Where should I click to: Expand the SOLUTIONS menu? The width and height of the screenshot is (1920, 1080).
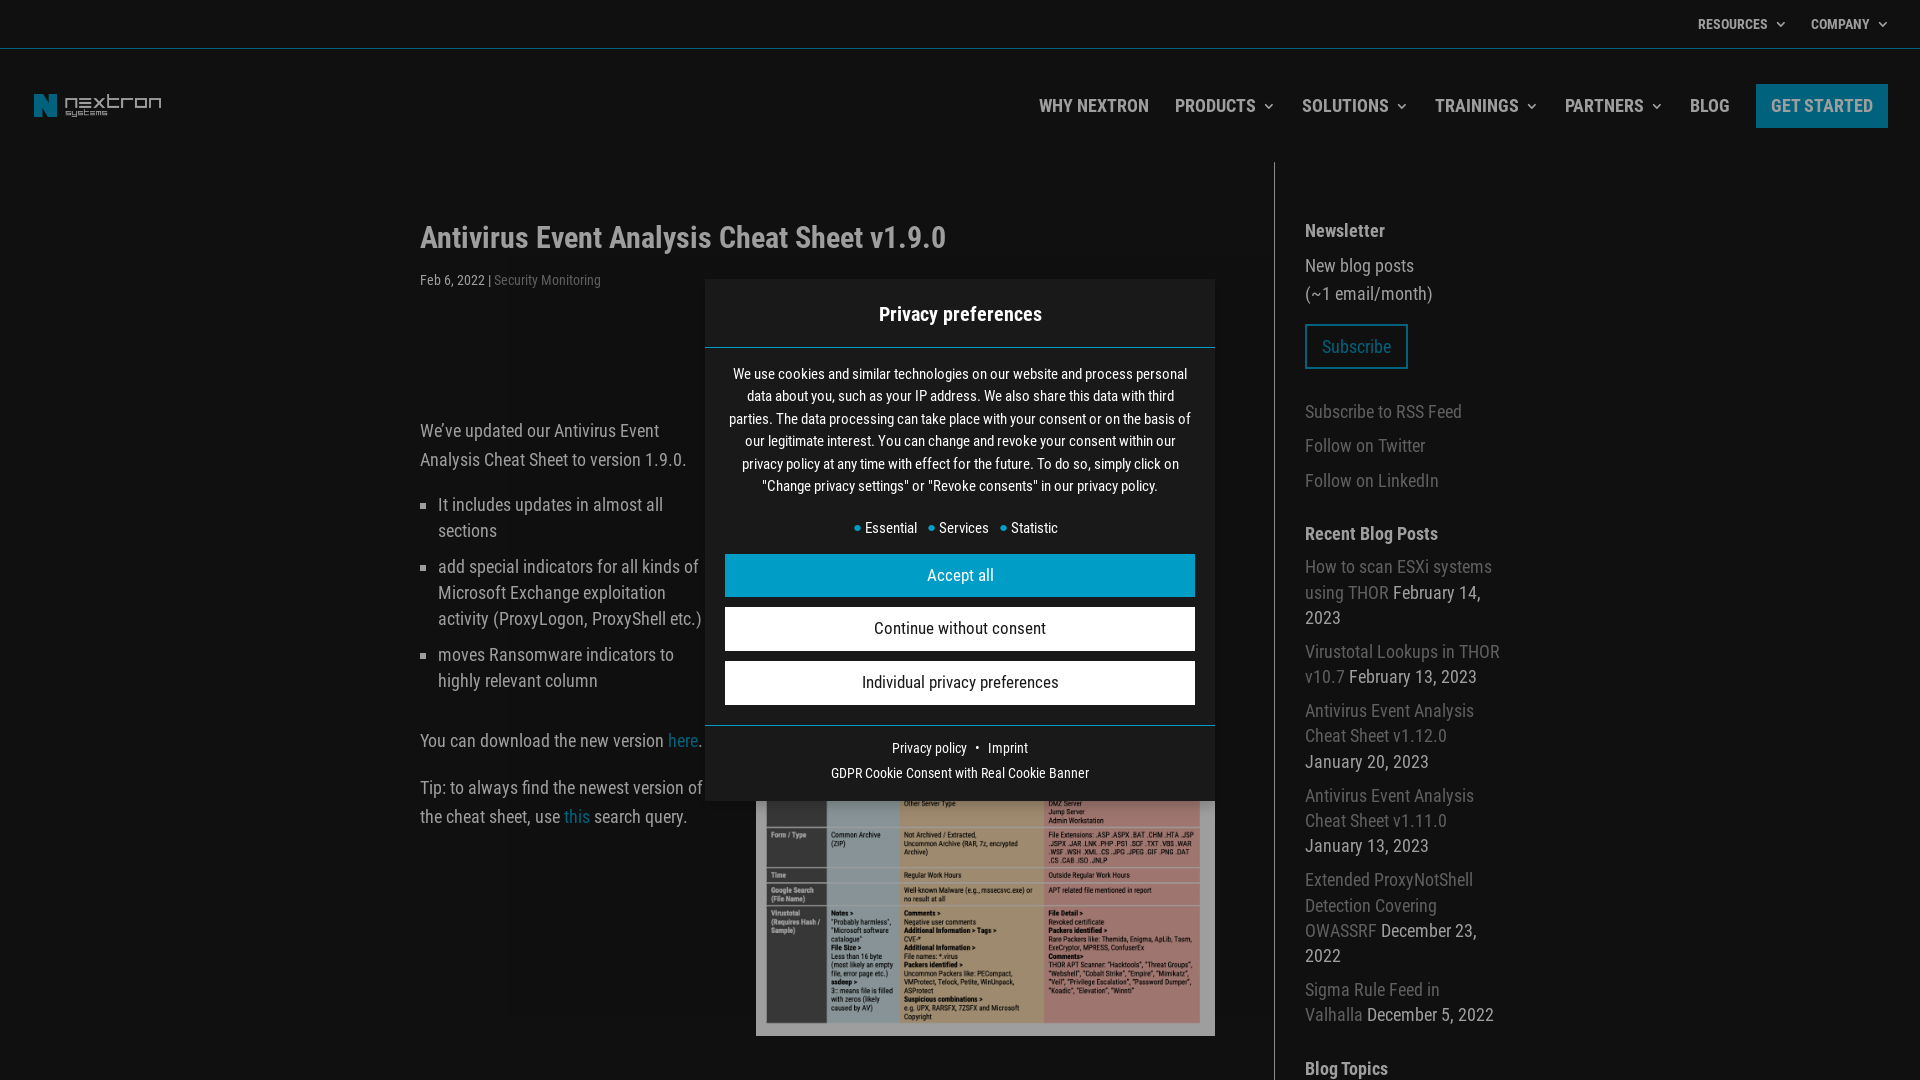point(1354,106)
